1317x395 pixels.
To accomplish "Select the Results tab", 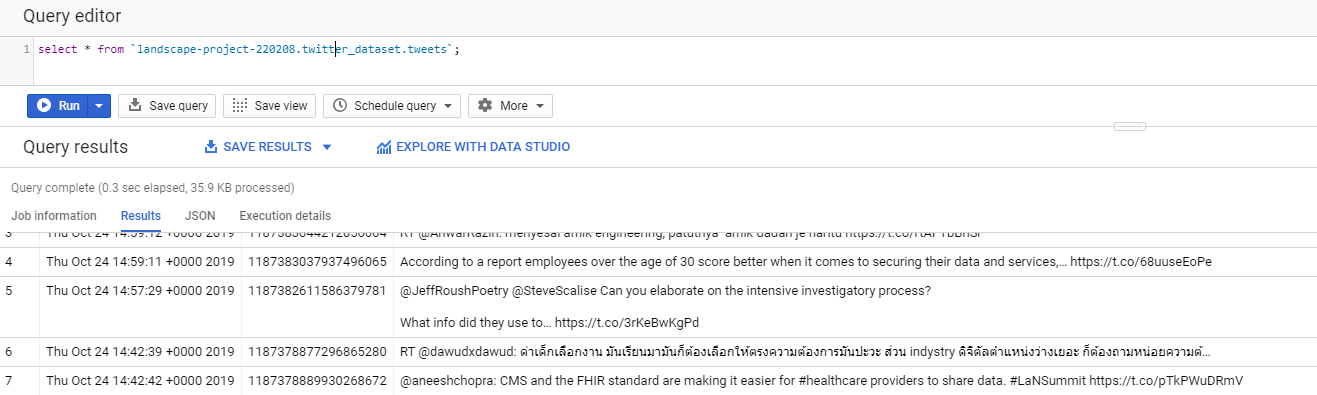I will [141, 216].
